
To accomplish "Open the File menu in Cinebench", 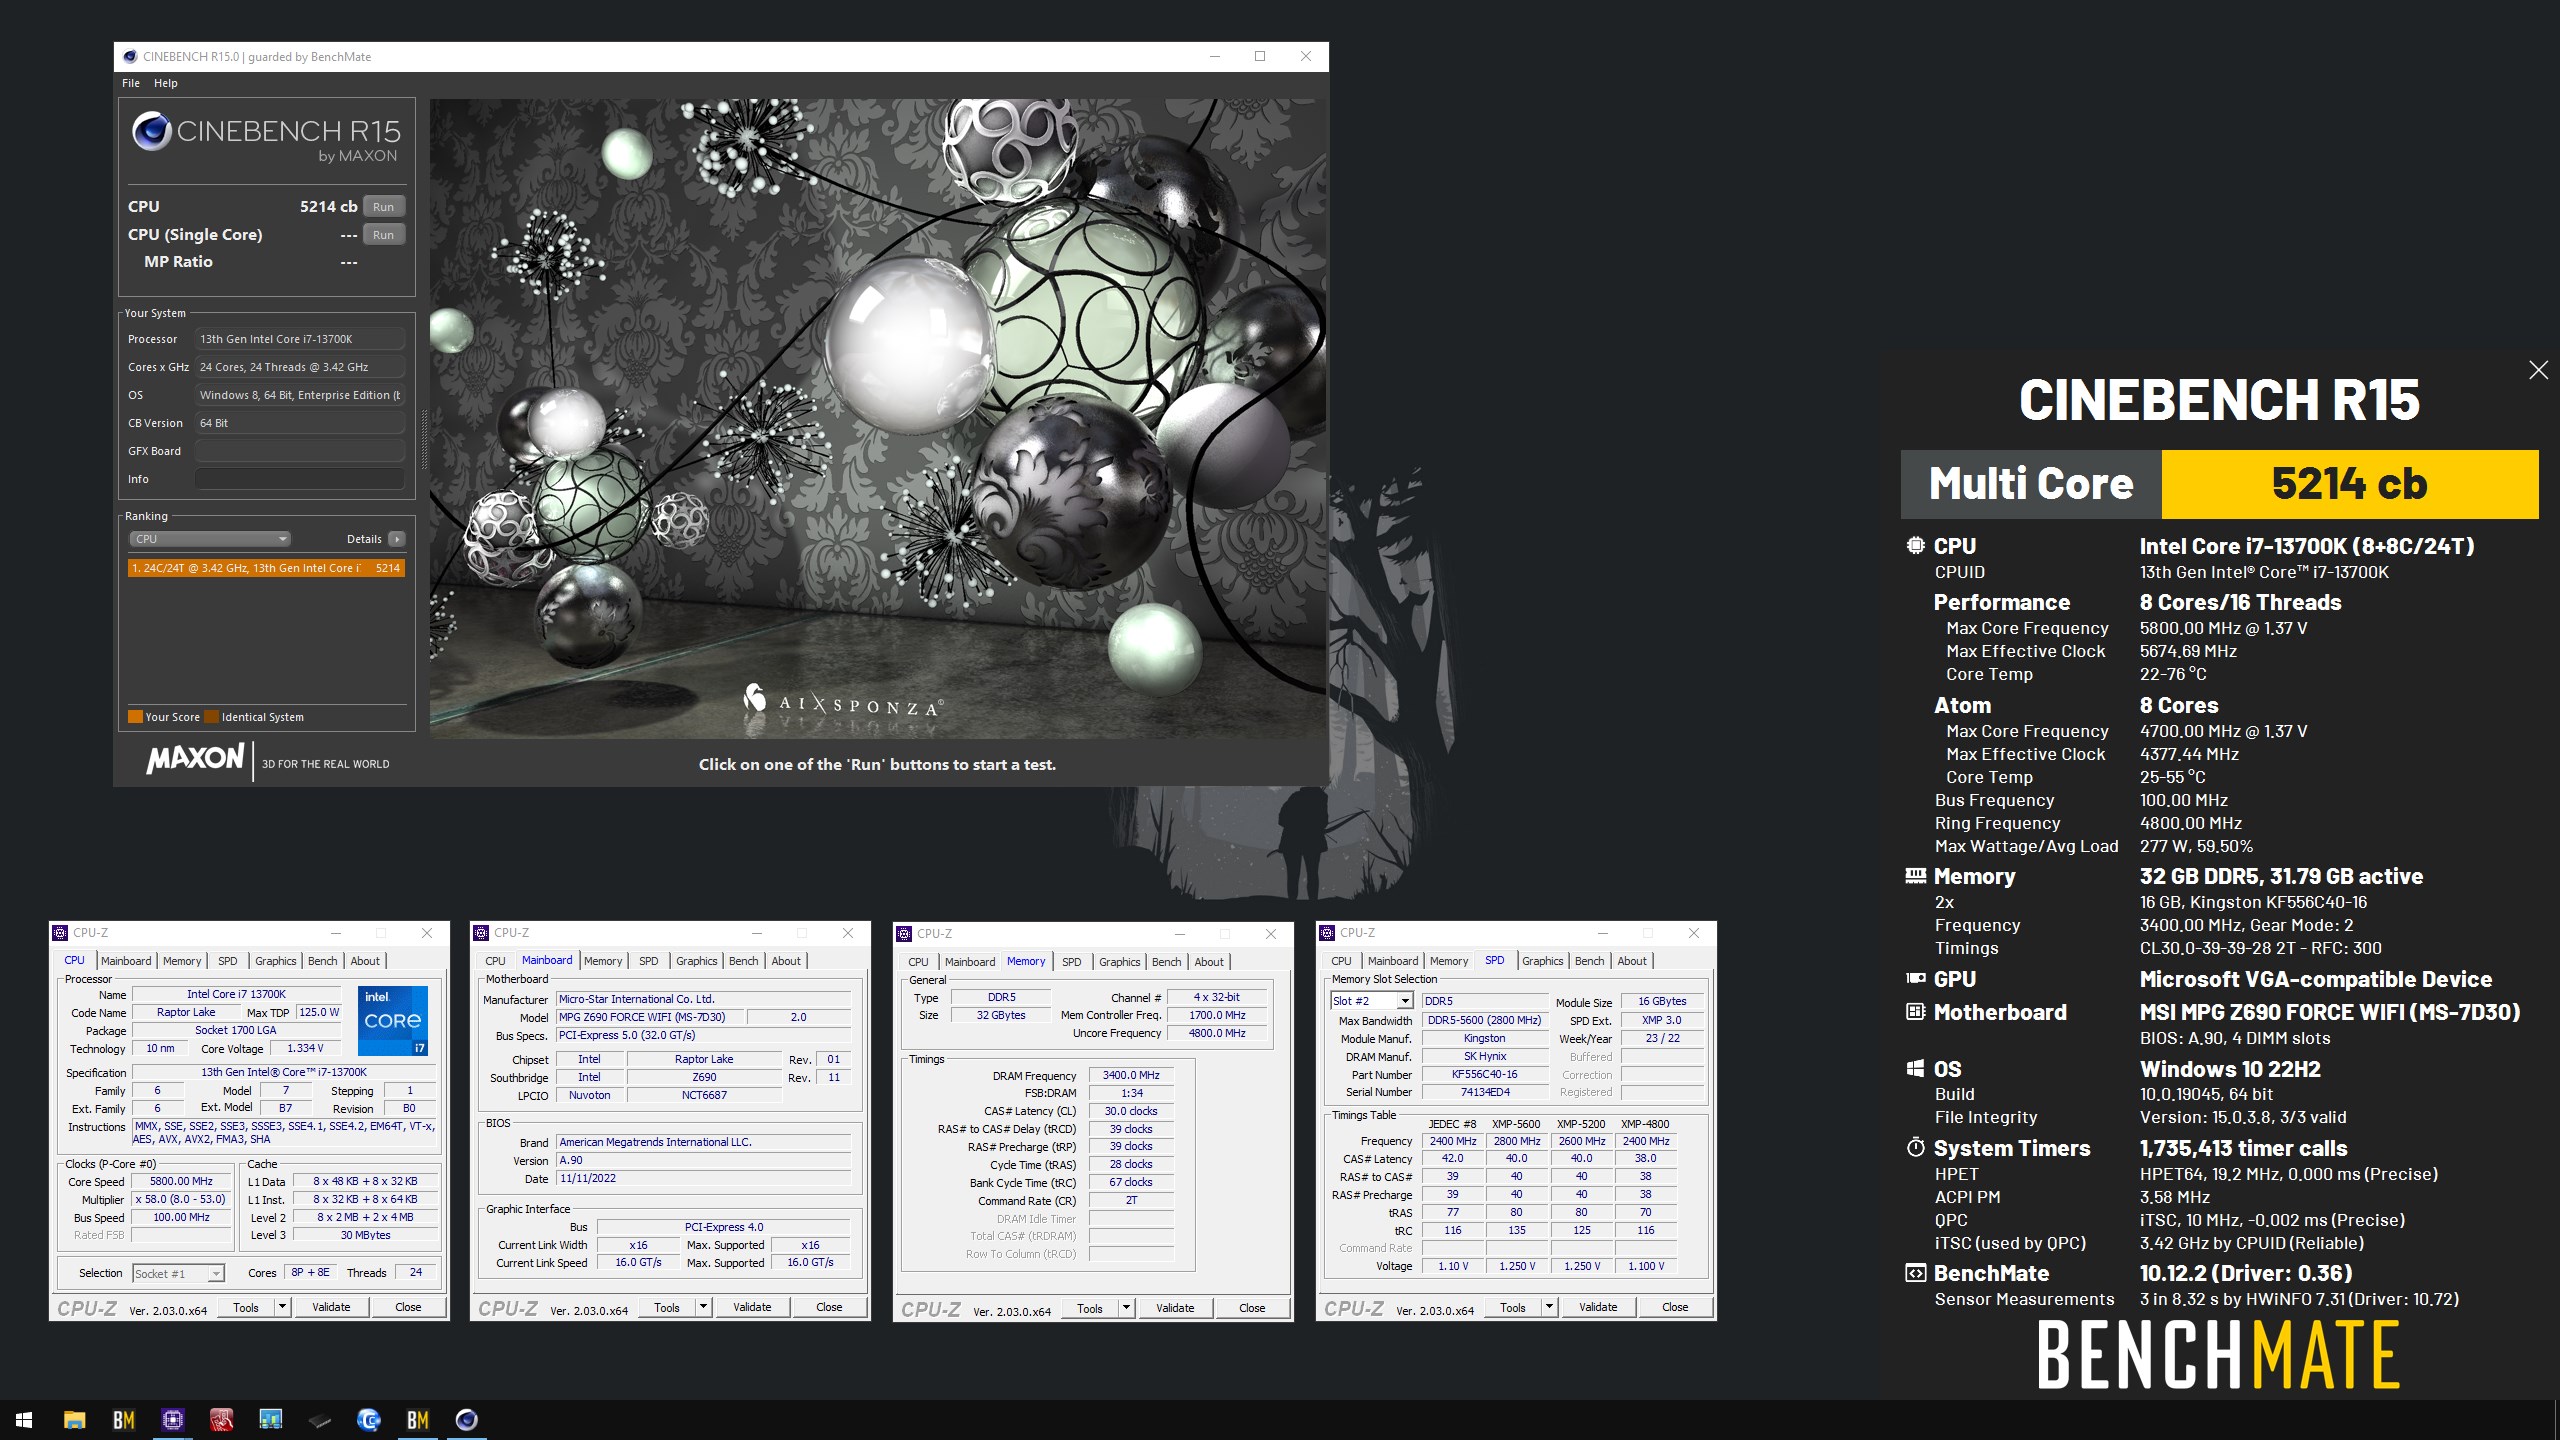I will pyautogui.click(x=131, y=83).
